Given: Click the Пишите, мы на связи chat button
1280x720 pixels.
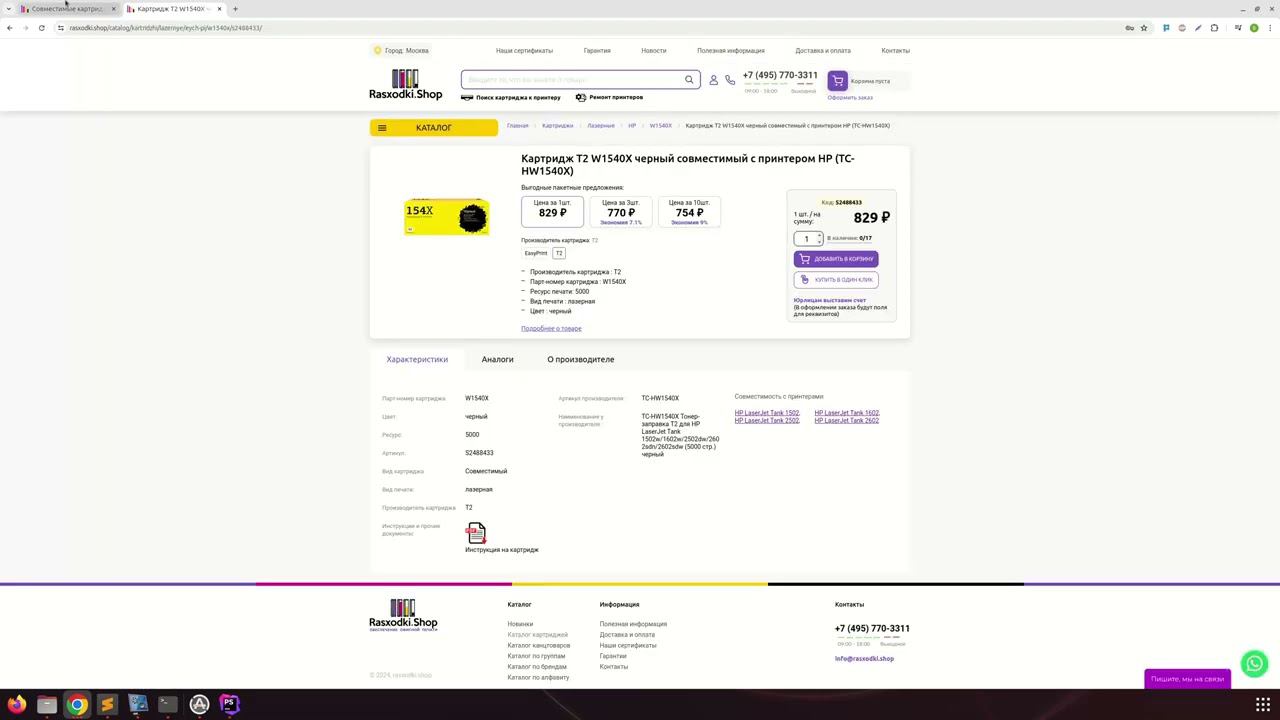Looking at the screenshot, I should 1187,679.
